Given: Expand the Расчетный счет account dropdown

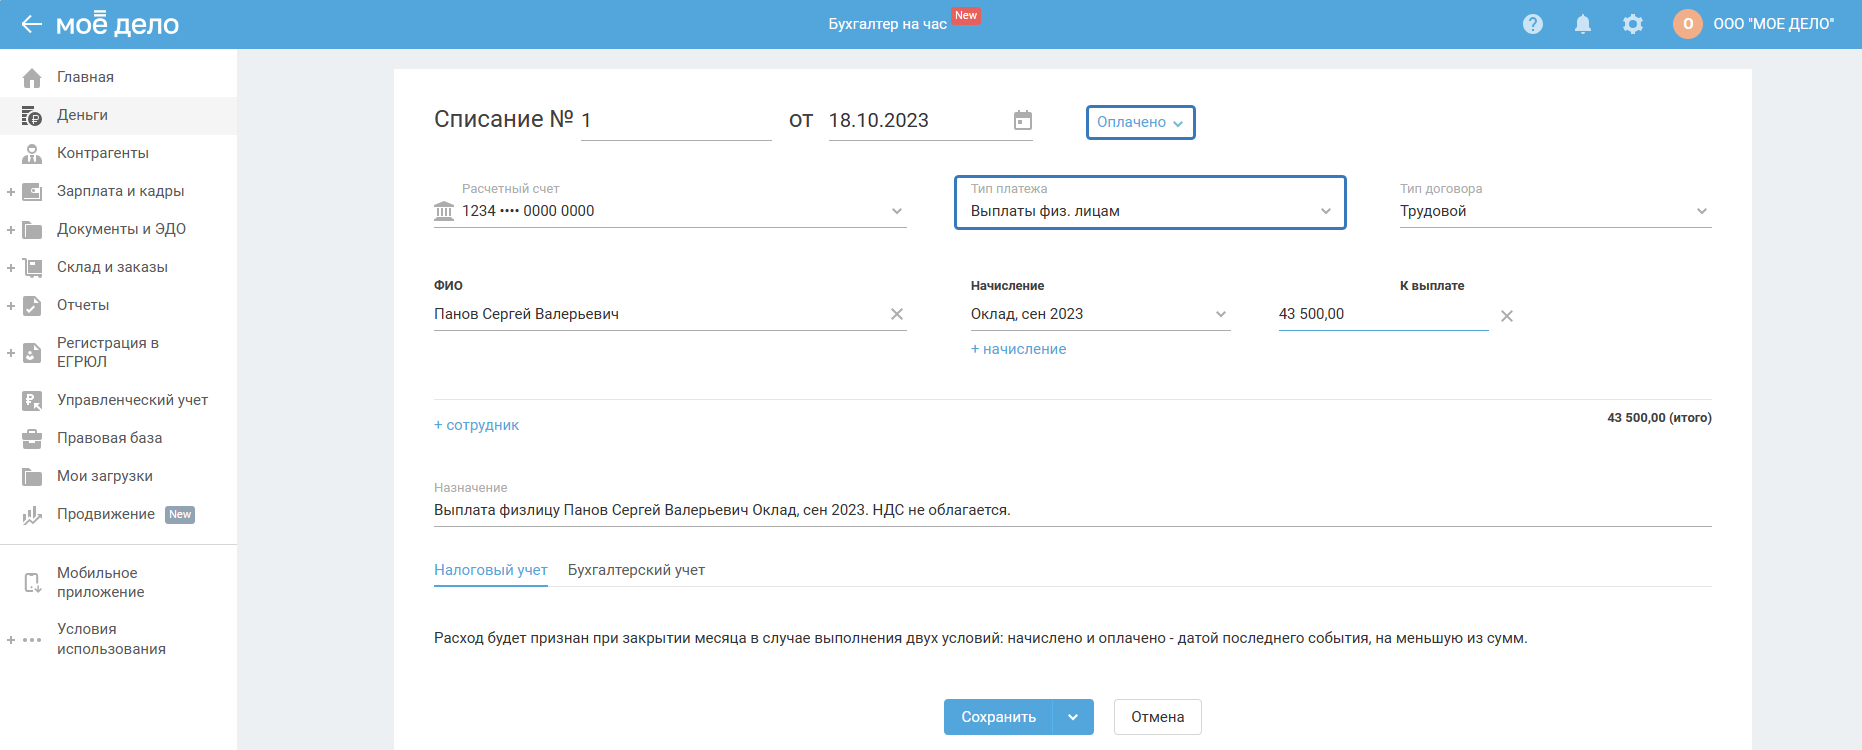Looking at the screenshot, I should point(897,211).
